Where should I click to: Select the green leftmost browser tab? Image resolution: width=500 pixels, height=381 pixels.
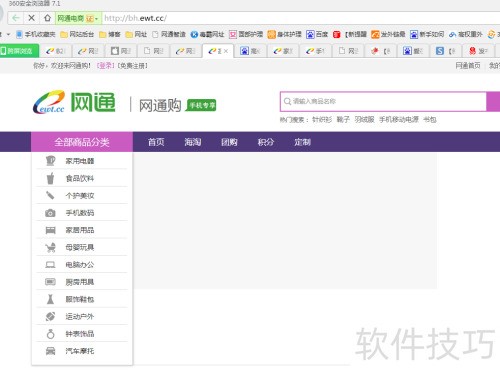[19, 51]
